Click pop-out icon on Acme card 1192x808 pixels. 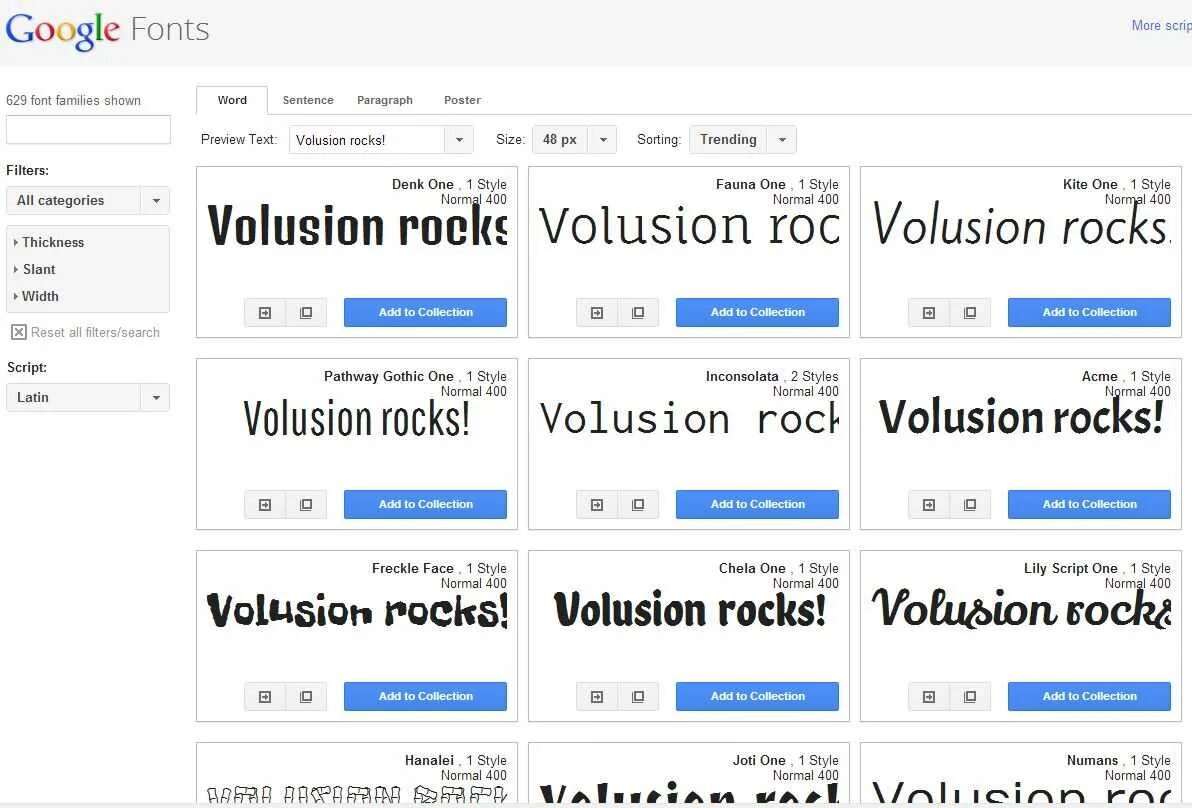970,505
